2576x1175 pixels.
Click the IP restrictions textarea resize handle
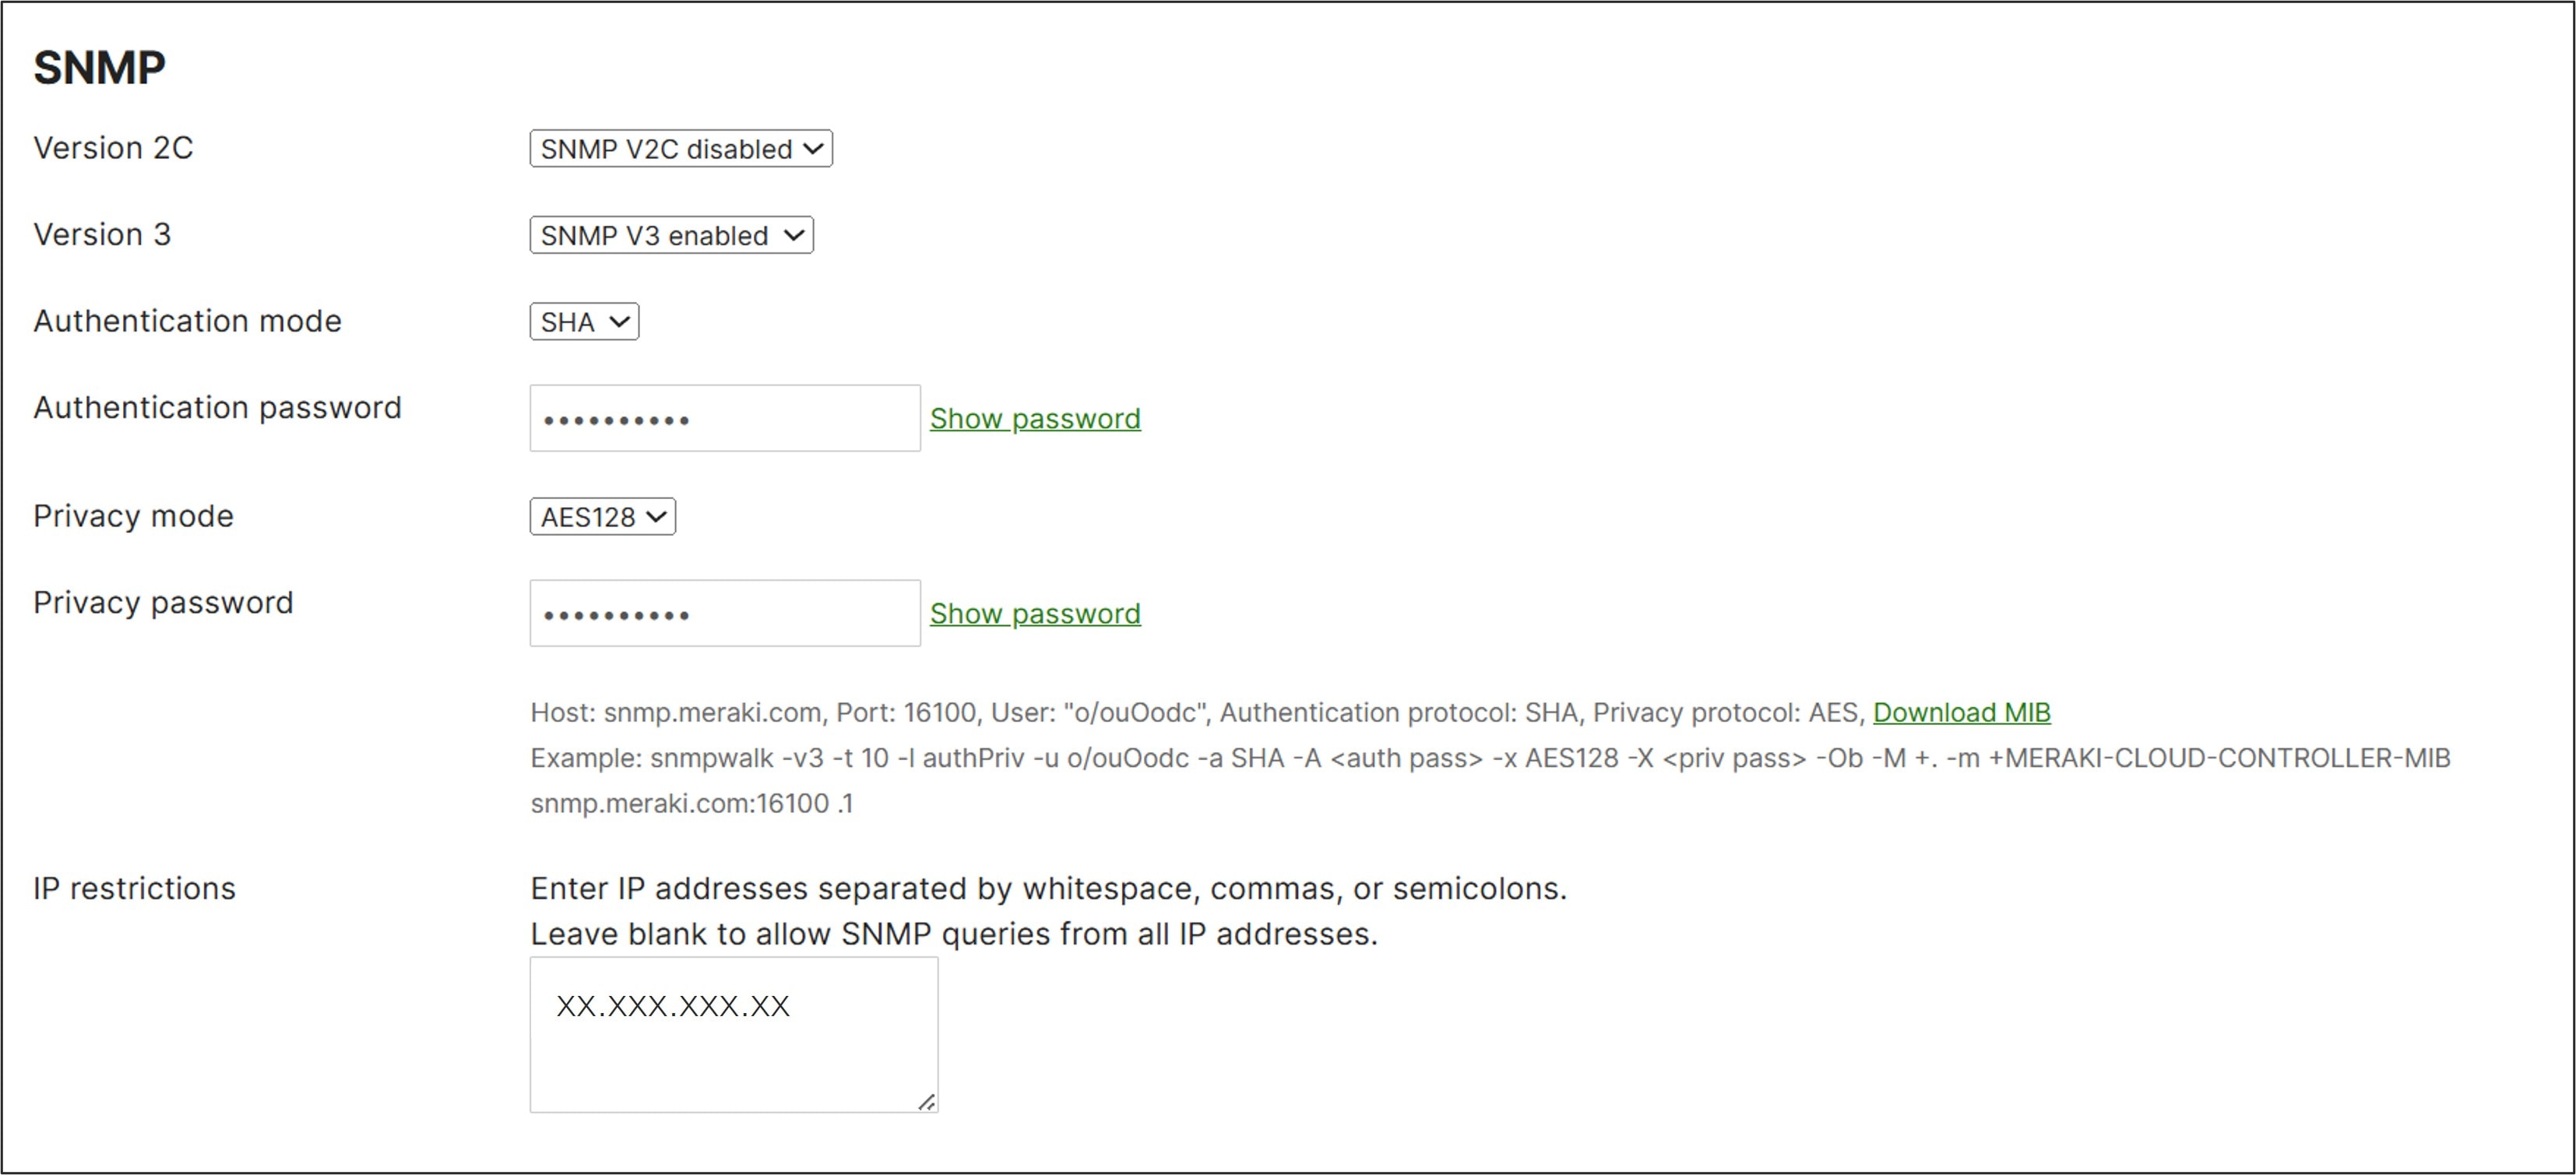tap(925, 1101)
